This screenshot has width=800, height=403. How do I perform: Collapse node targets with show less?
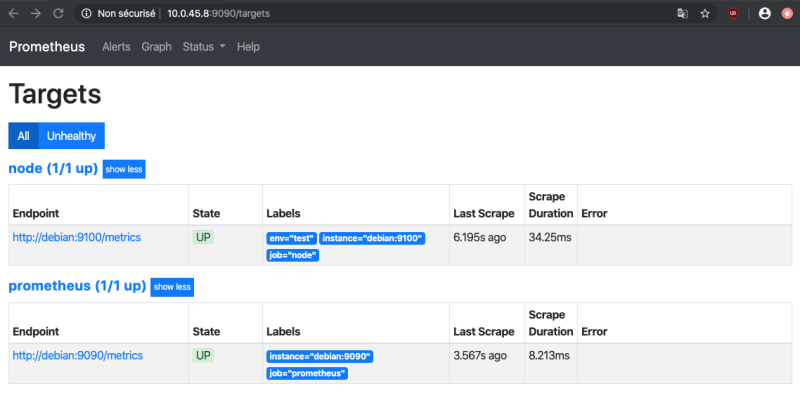tap(124, 170)
